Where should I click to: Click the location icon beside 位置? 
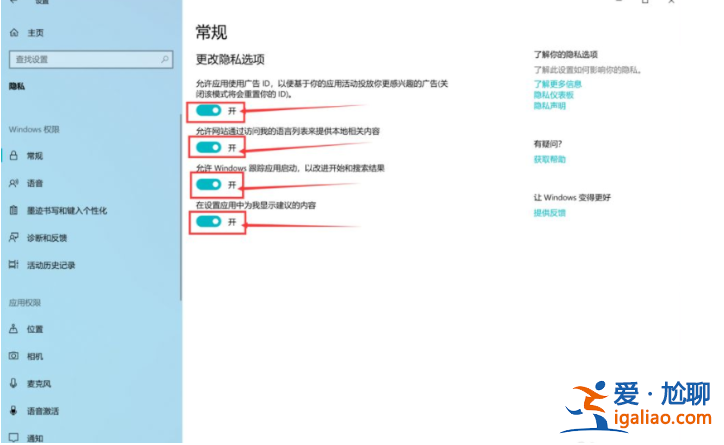click(14, 329)
